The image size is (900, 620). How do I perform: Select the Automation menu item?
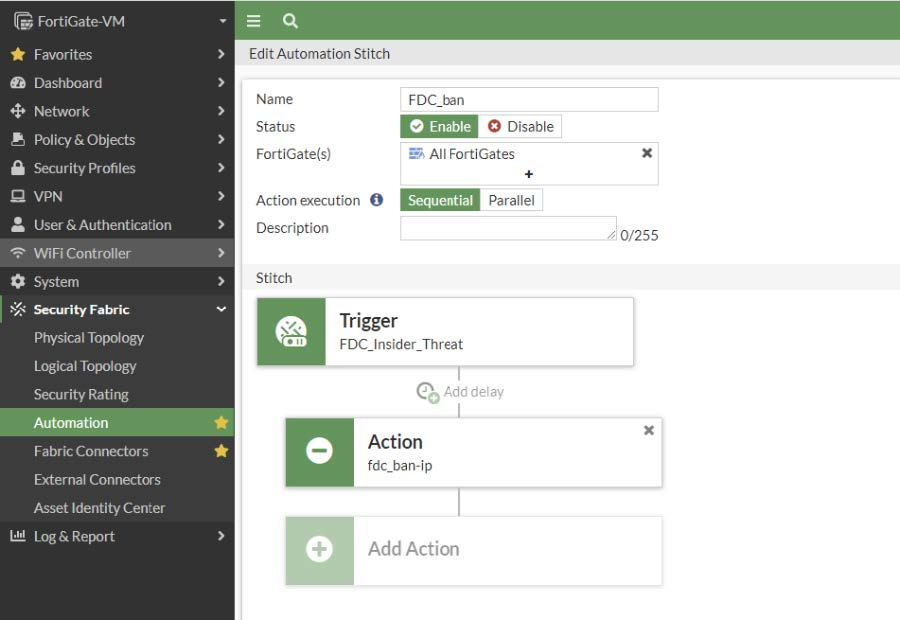[117, 423]
